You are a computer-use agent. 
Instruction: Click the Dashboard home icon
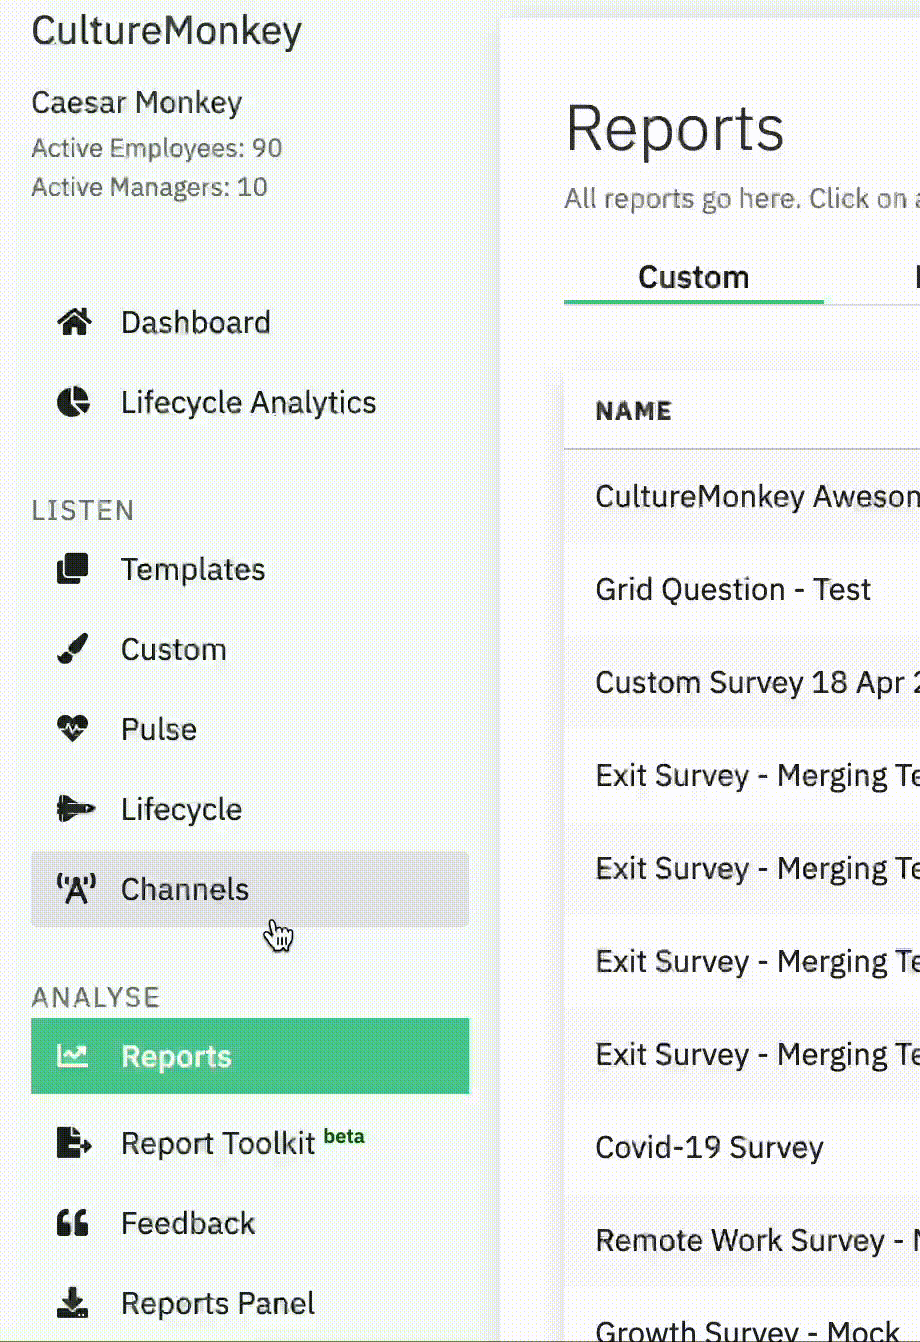tap(74, 322)
